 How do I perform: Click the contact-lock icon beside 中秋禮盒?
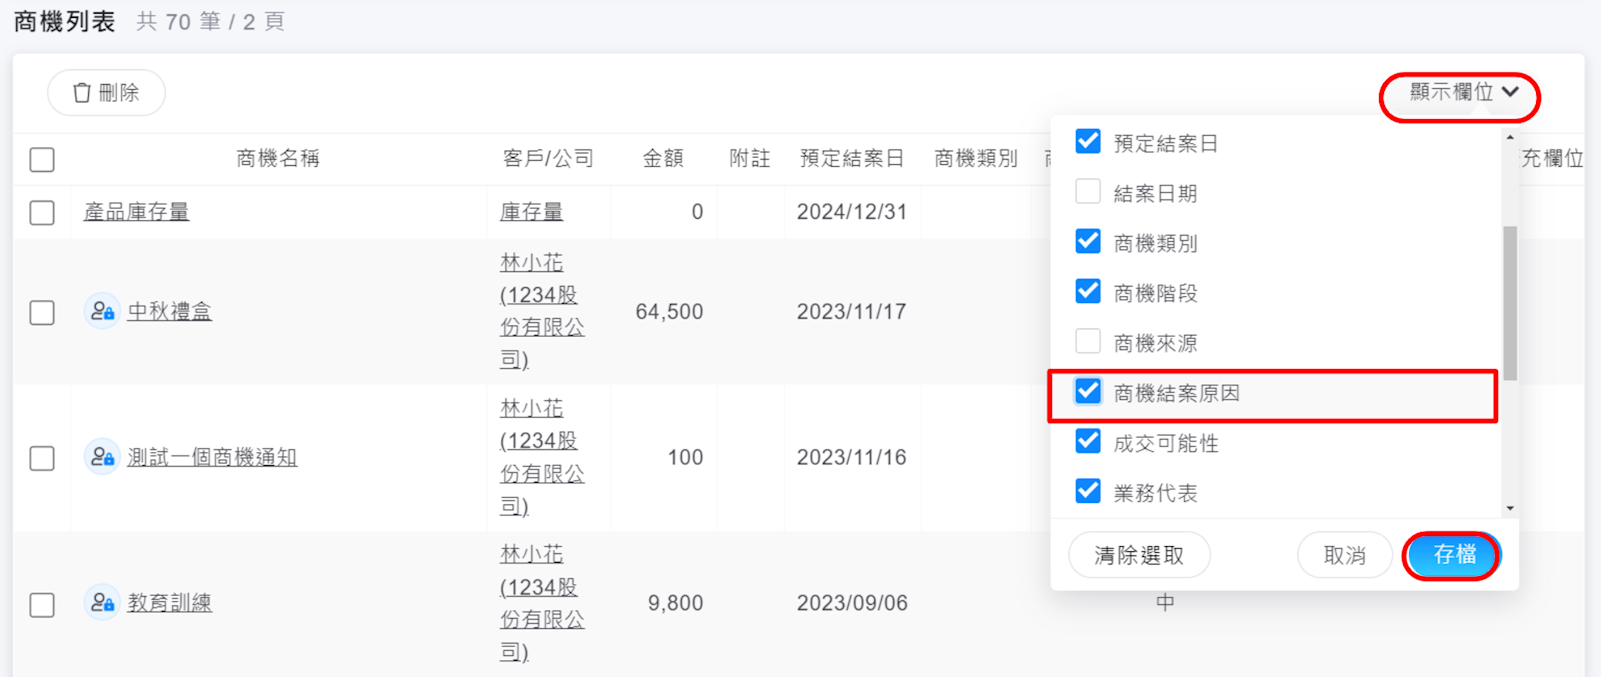tap(102, 312)
